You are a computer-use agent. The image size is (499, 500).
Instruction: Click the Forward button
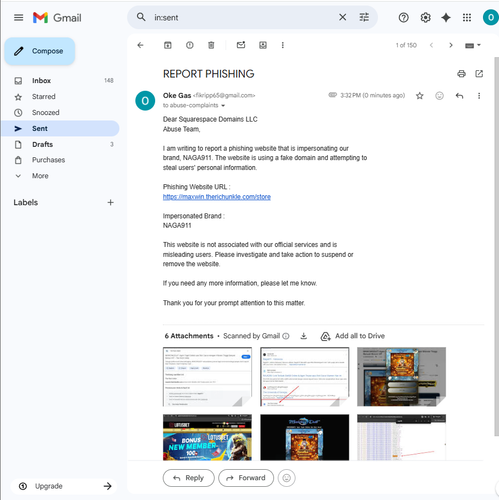click(246, 478)
